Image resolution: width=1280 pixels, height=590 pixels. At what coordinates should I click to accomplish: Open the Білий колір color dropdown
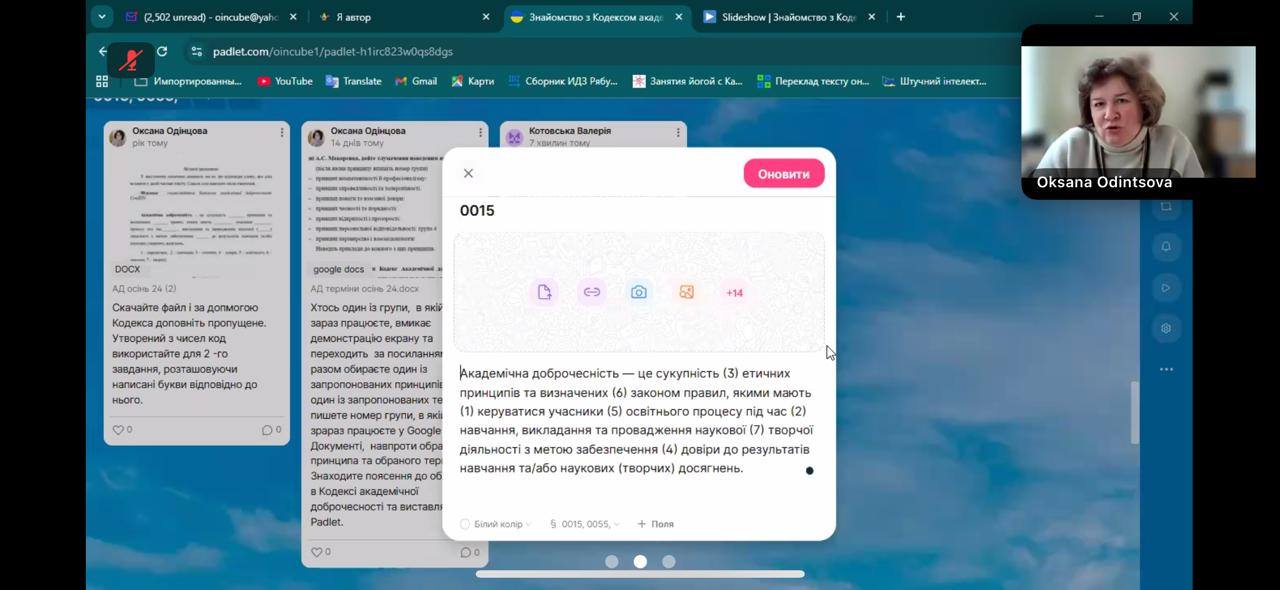[496, 524]
